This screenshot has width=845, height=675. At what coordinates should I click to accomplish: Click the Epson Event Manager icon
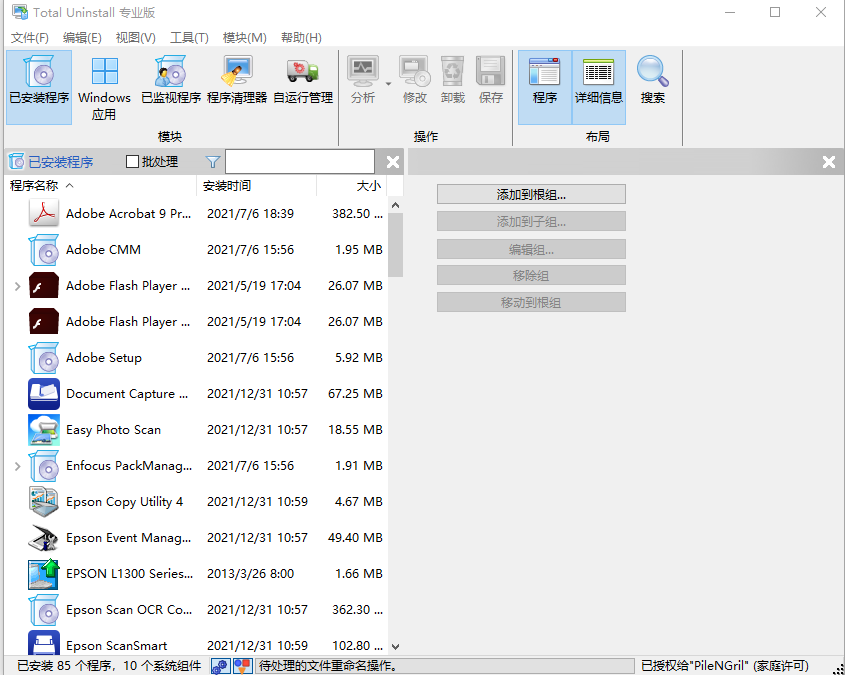(44, 538)
